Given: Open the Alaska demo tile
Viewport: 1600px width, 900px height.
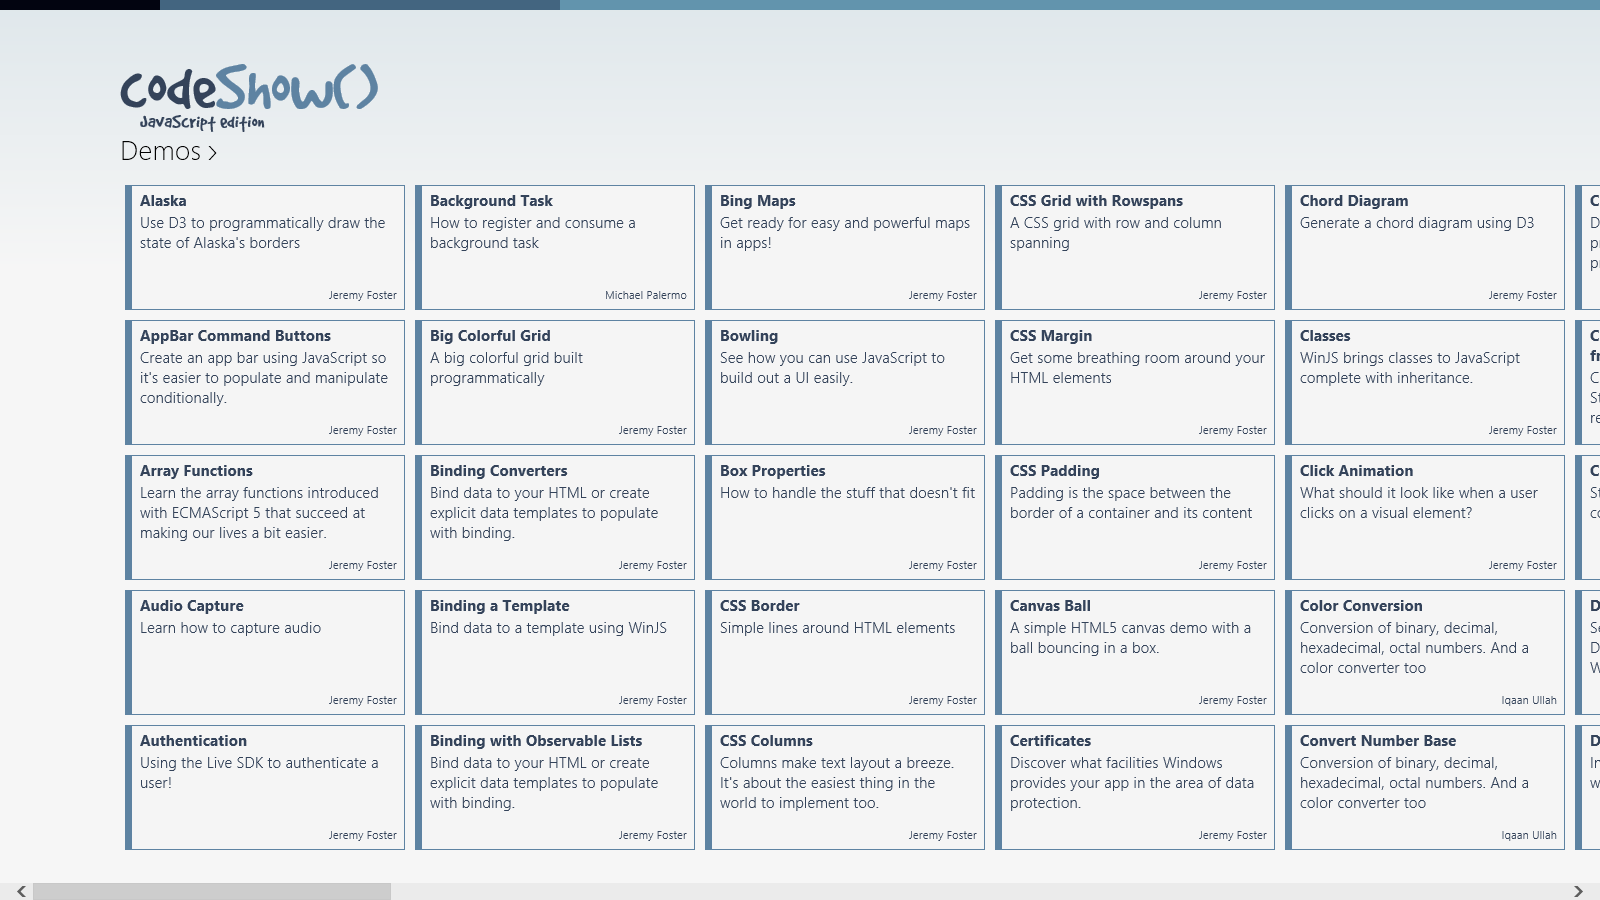Looking at the screenshot, I should click(265, 247).
